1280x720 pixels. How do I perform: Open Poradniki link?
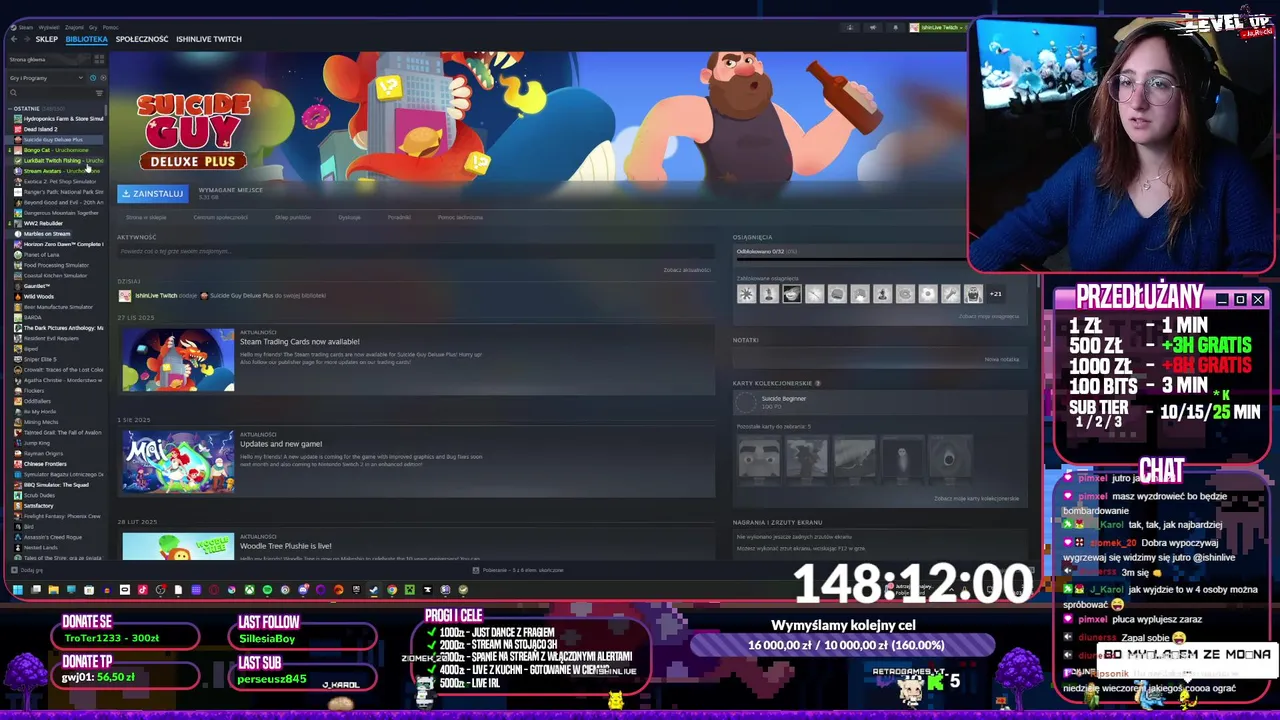pyautogui.click(x=399, y=217)
